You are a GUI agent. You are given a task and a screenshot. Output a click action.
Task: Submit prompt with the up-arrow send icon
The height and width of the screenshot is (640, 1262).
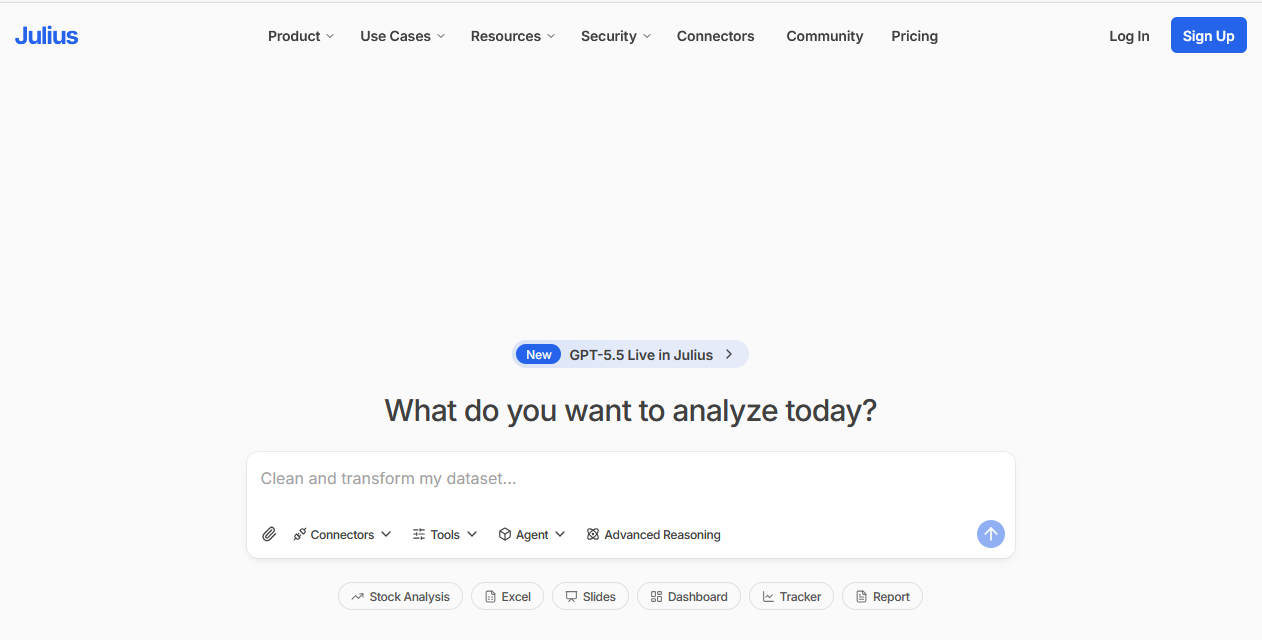tap(991, 534)
